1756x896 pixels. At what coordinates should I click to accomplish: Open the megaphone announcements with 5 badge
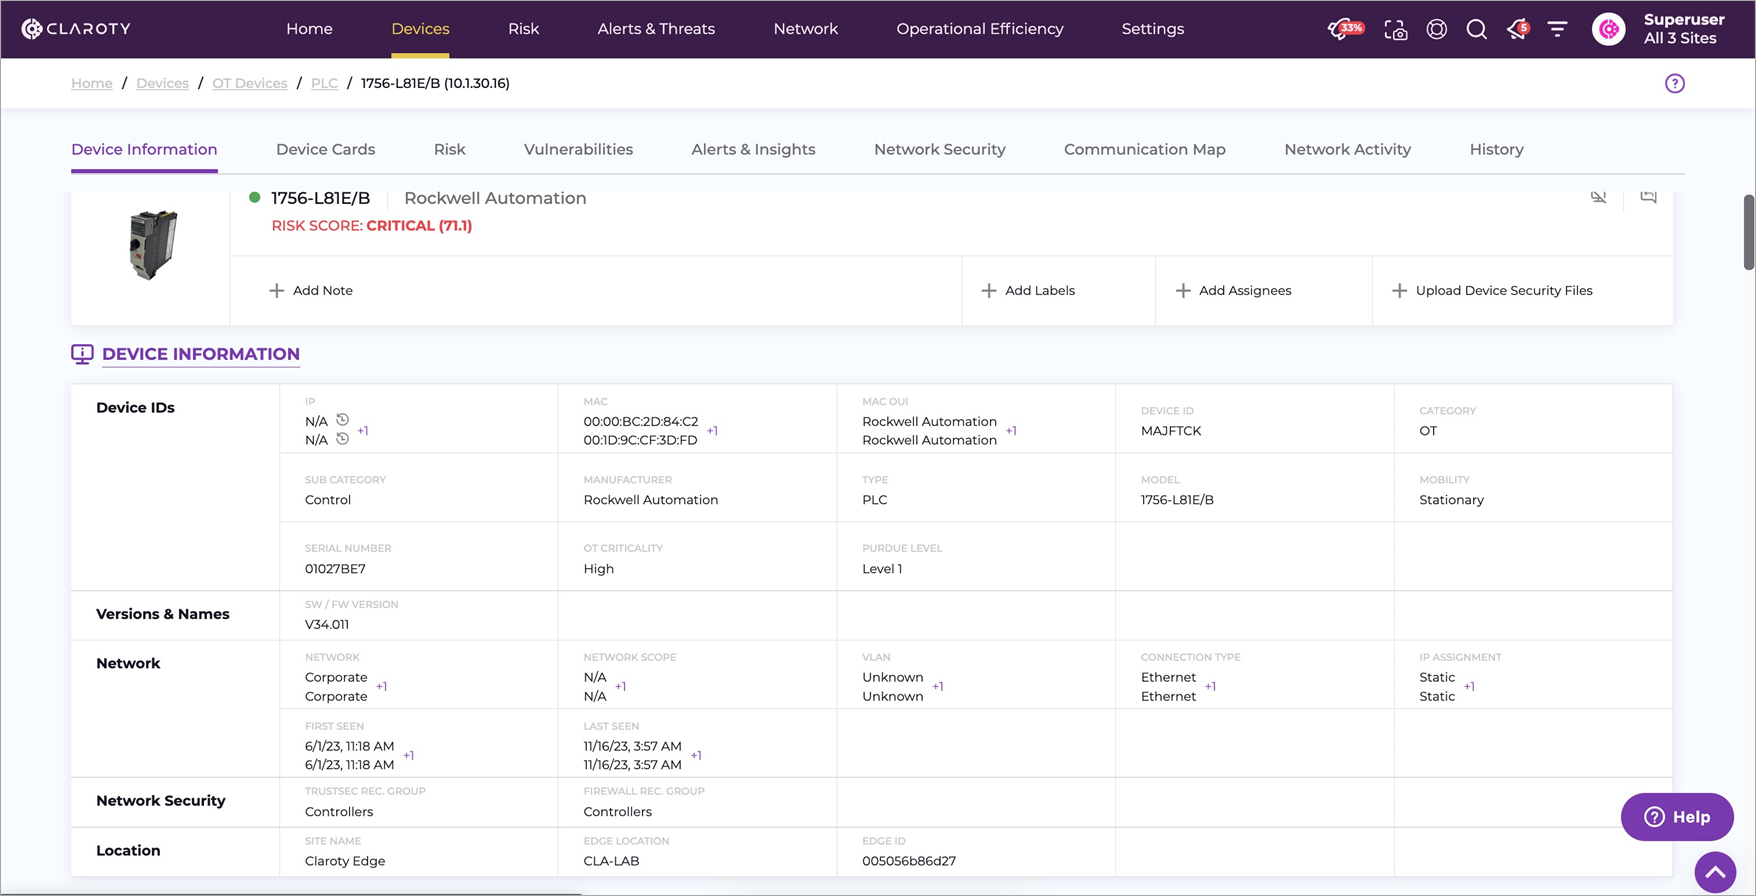(1517, 29)
